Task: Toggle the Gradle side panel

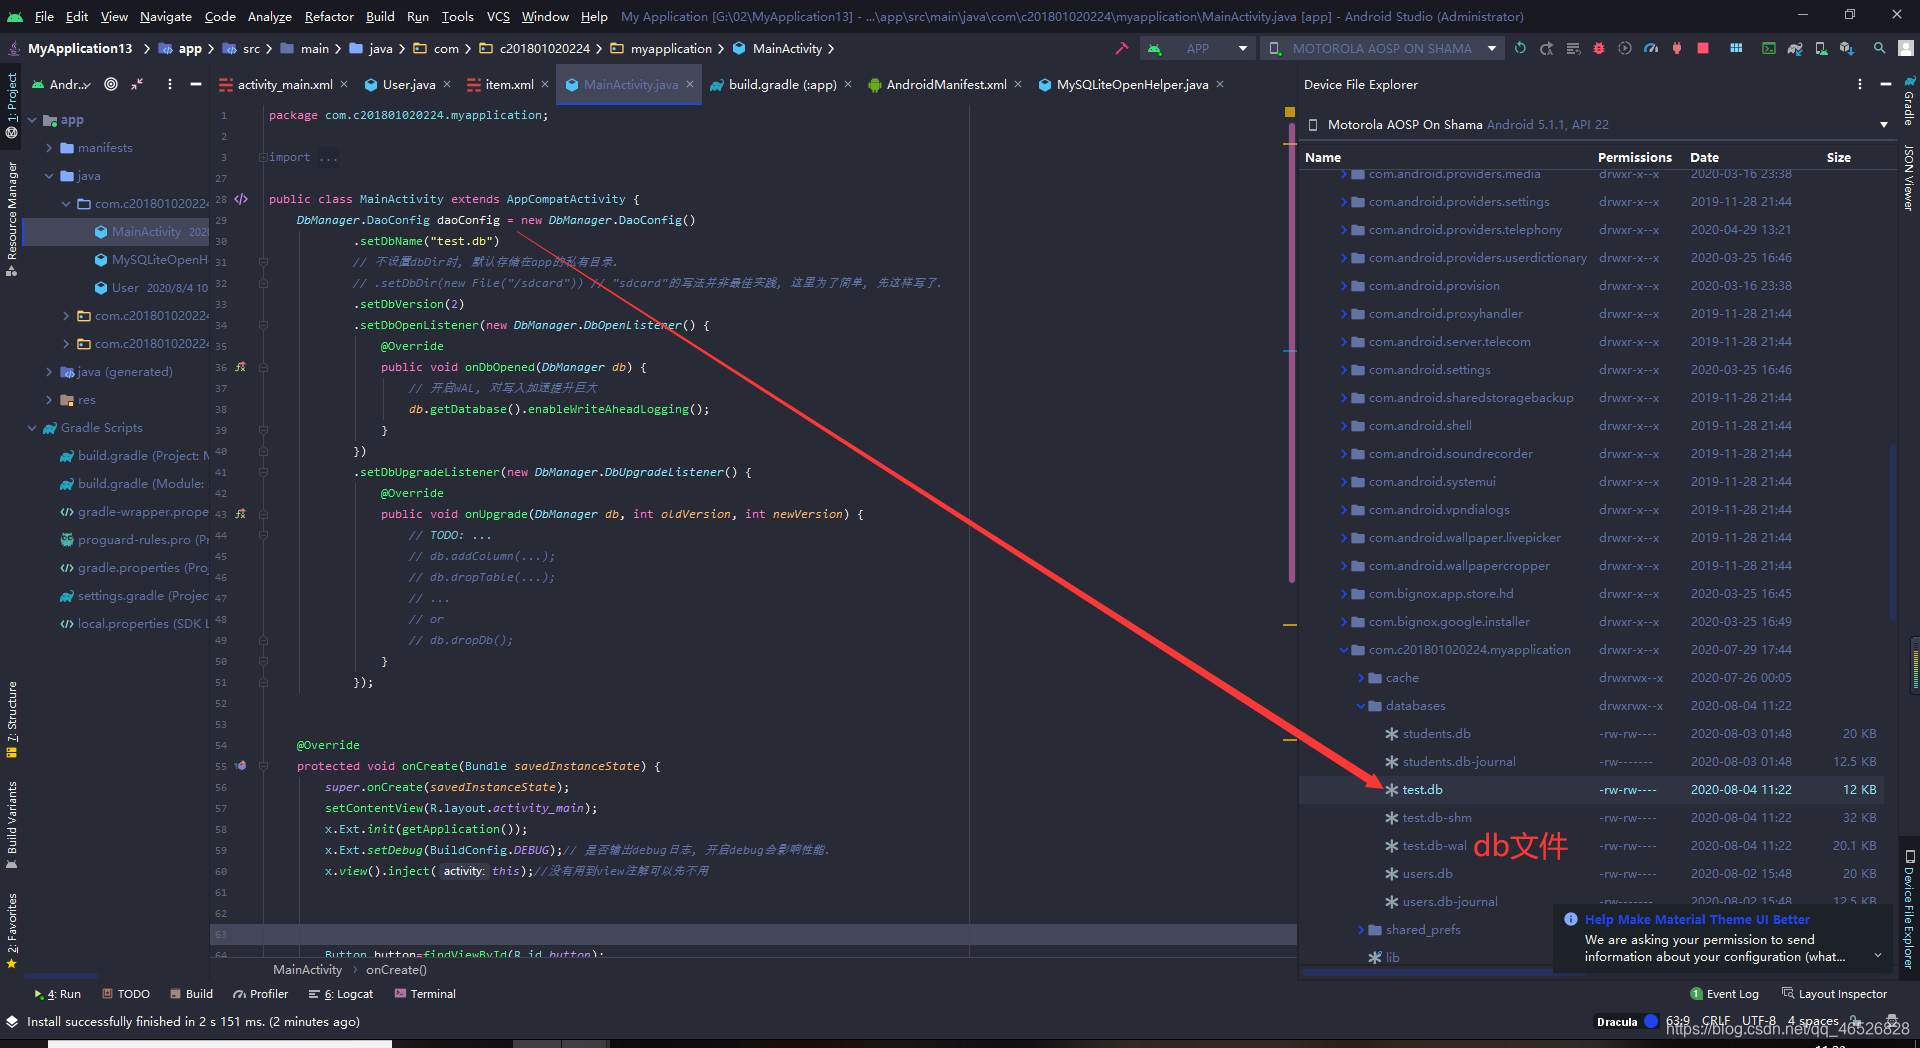Action: (x=1909, y=101)
